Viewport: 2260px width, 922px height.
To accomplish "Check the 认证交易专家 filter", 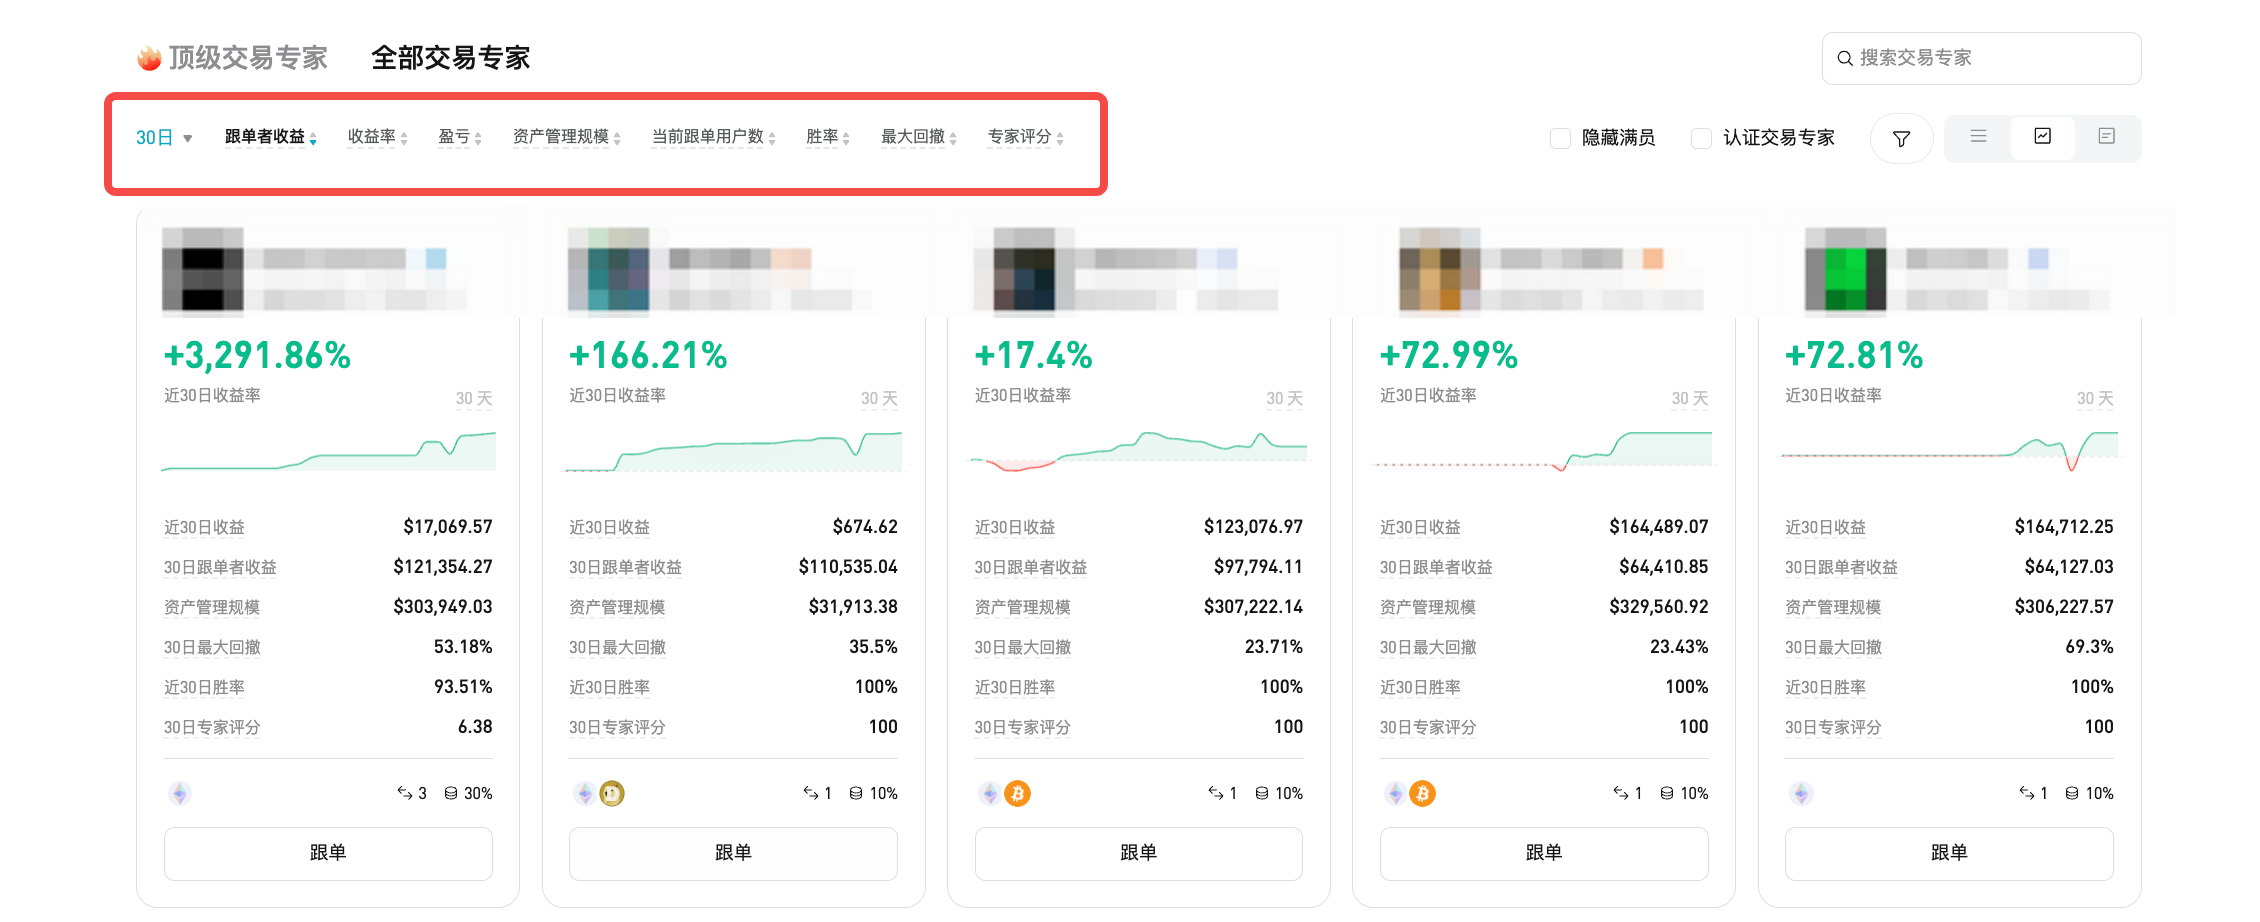I will (1701, 138).
